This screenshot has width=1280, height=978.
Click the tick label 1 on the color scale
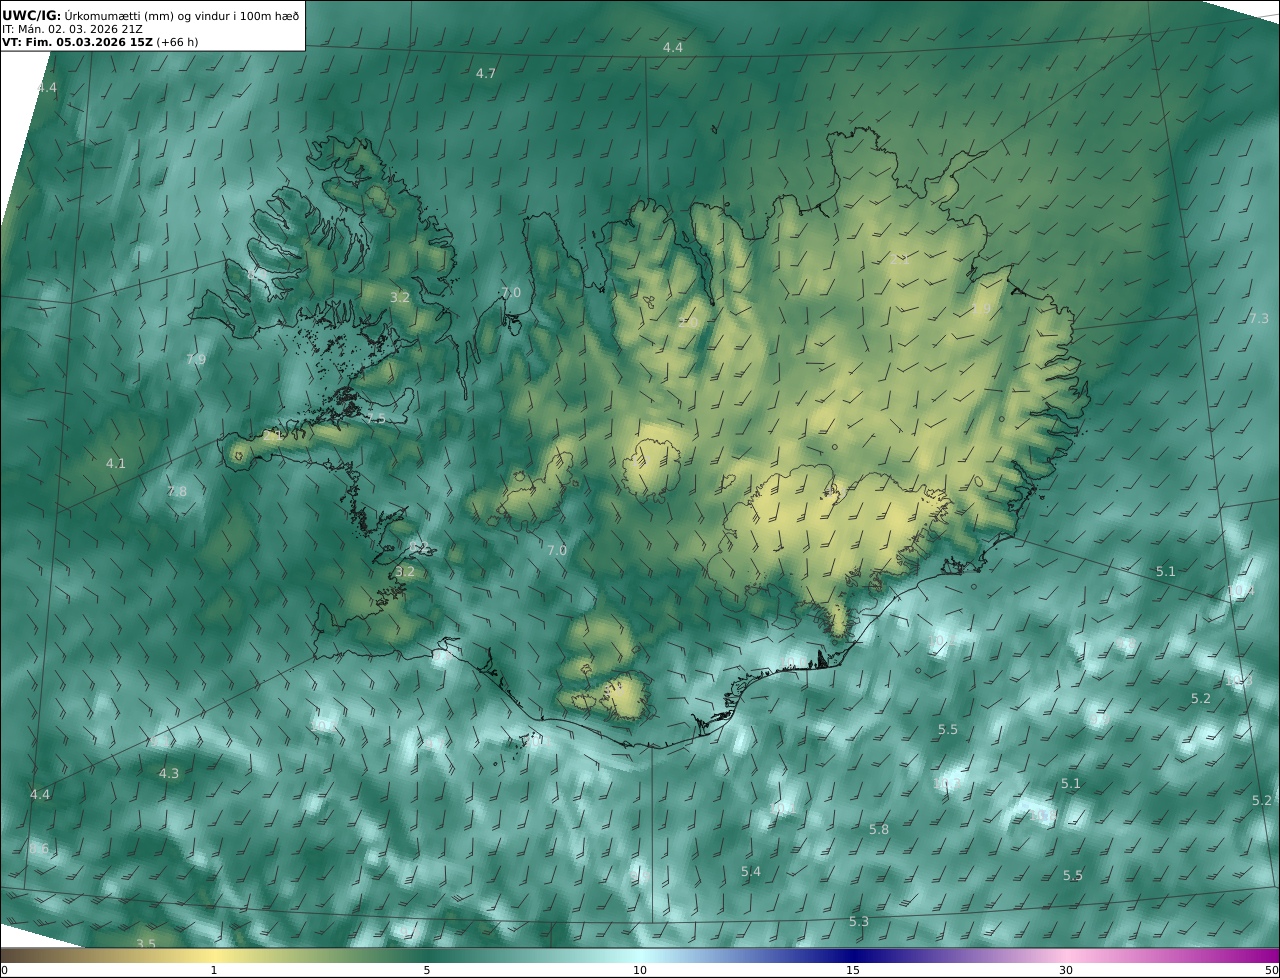click(x=214, y=971)
